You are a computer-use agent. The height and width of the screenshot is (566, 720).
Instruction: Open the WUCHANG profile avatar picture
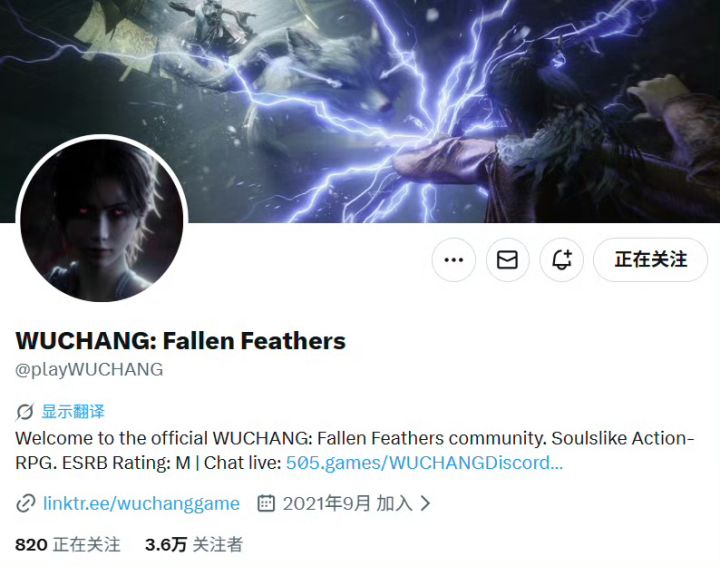click(101, 219)
